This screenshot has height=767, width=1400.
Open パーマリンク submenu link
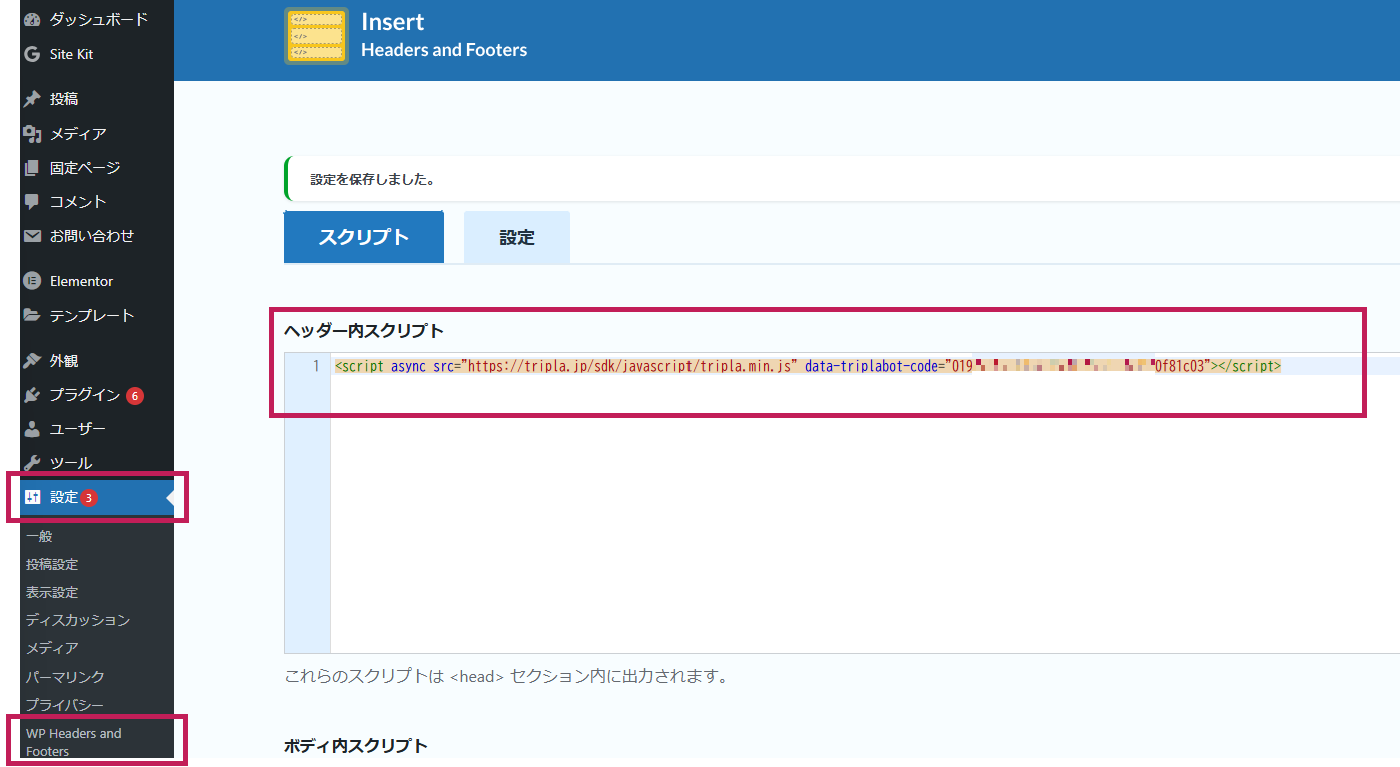click(x=65, y=677)
